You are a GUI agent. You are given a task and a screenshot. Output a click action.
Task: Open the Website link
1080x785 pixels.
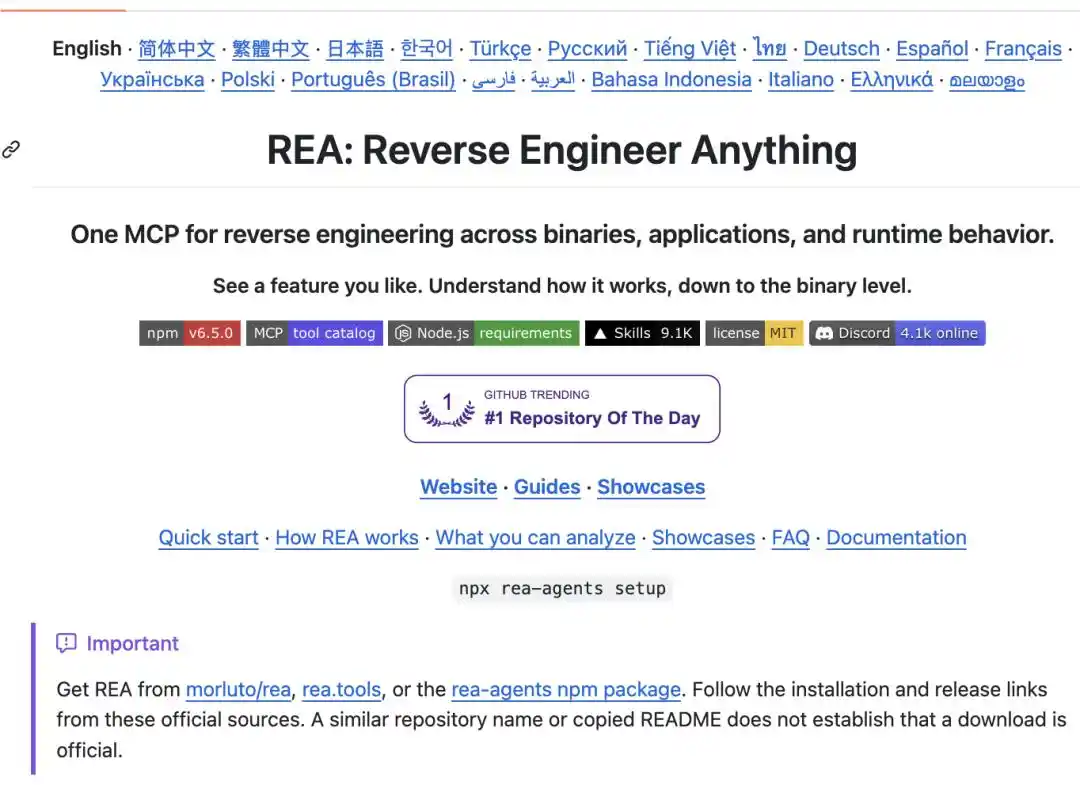click(x=459, y=487)
